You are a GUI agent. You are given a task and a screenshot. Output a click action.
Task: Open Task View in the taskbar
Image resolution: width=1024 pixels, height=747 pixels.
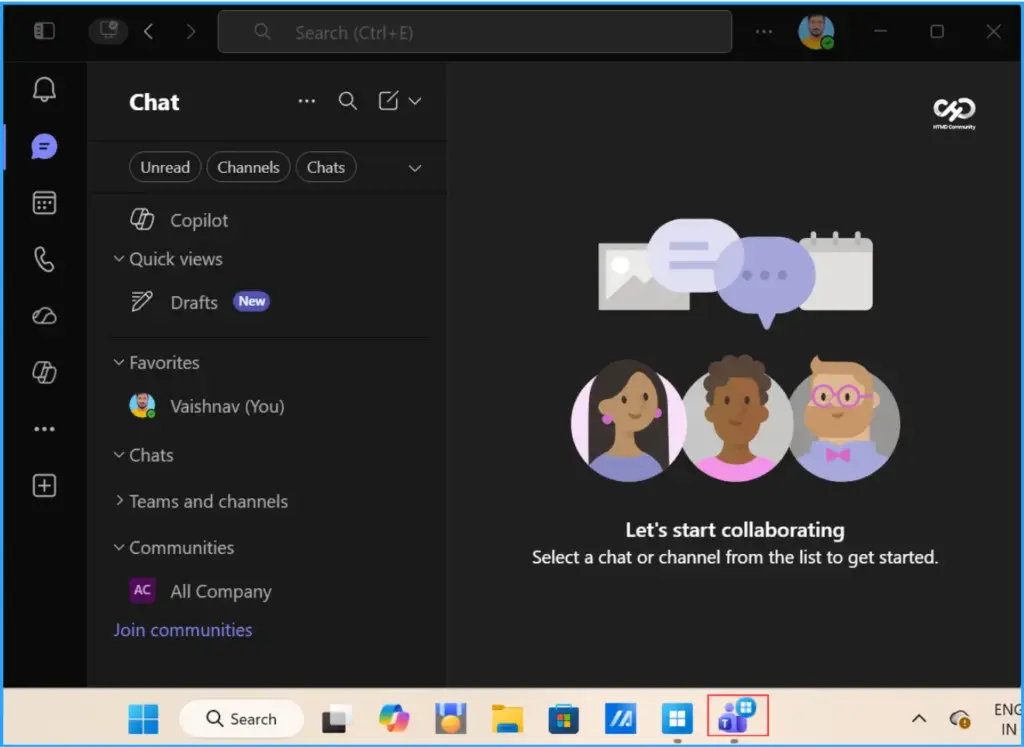[x=338, y=719]
